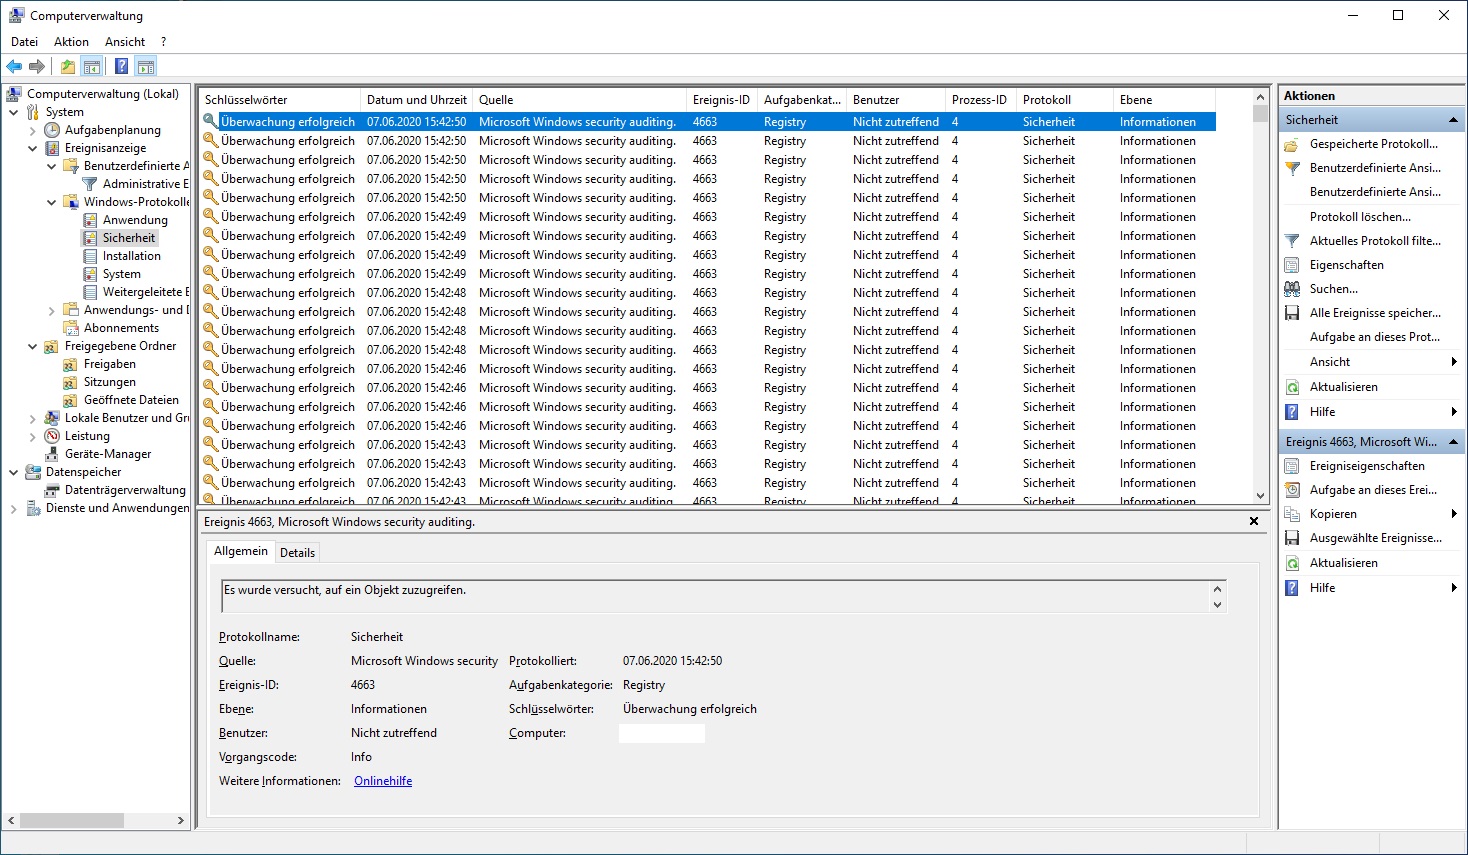Click Protokoll löschen action
The height and width of the screenshot is (855, 1468).
click(1360, 217)
